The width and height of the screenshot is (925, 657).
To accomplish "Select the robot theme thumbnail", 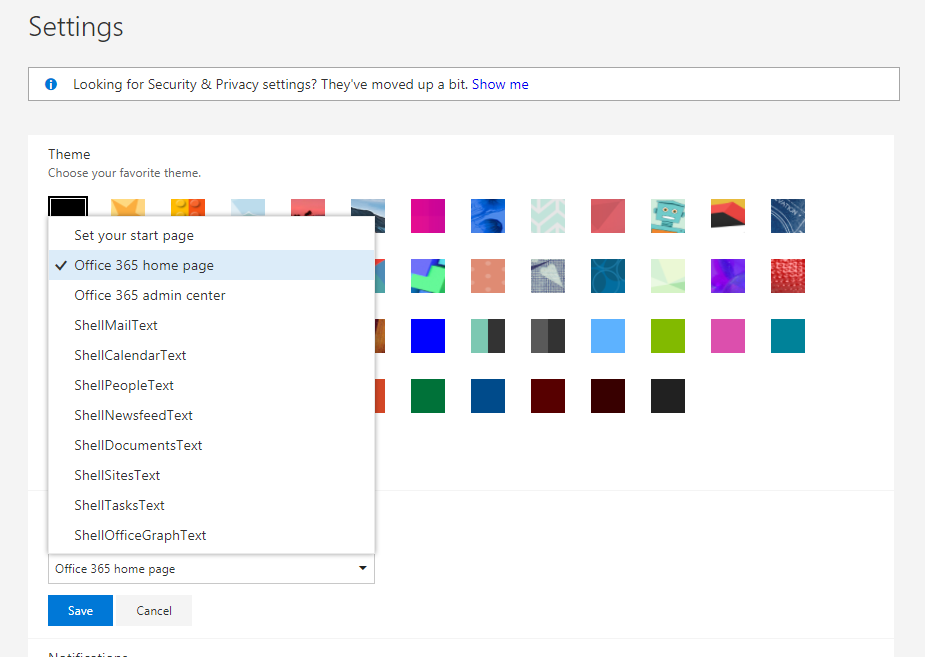I will (x=668, y=216).
